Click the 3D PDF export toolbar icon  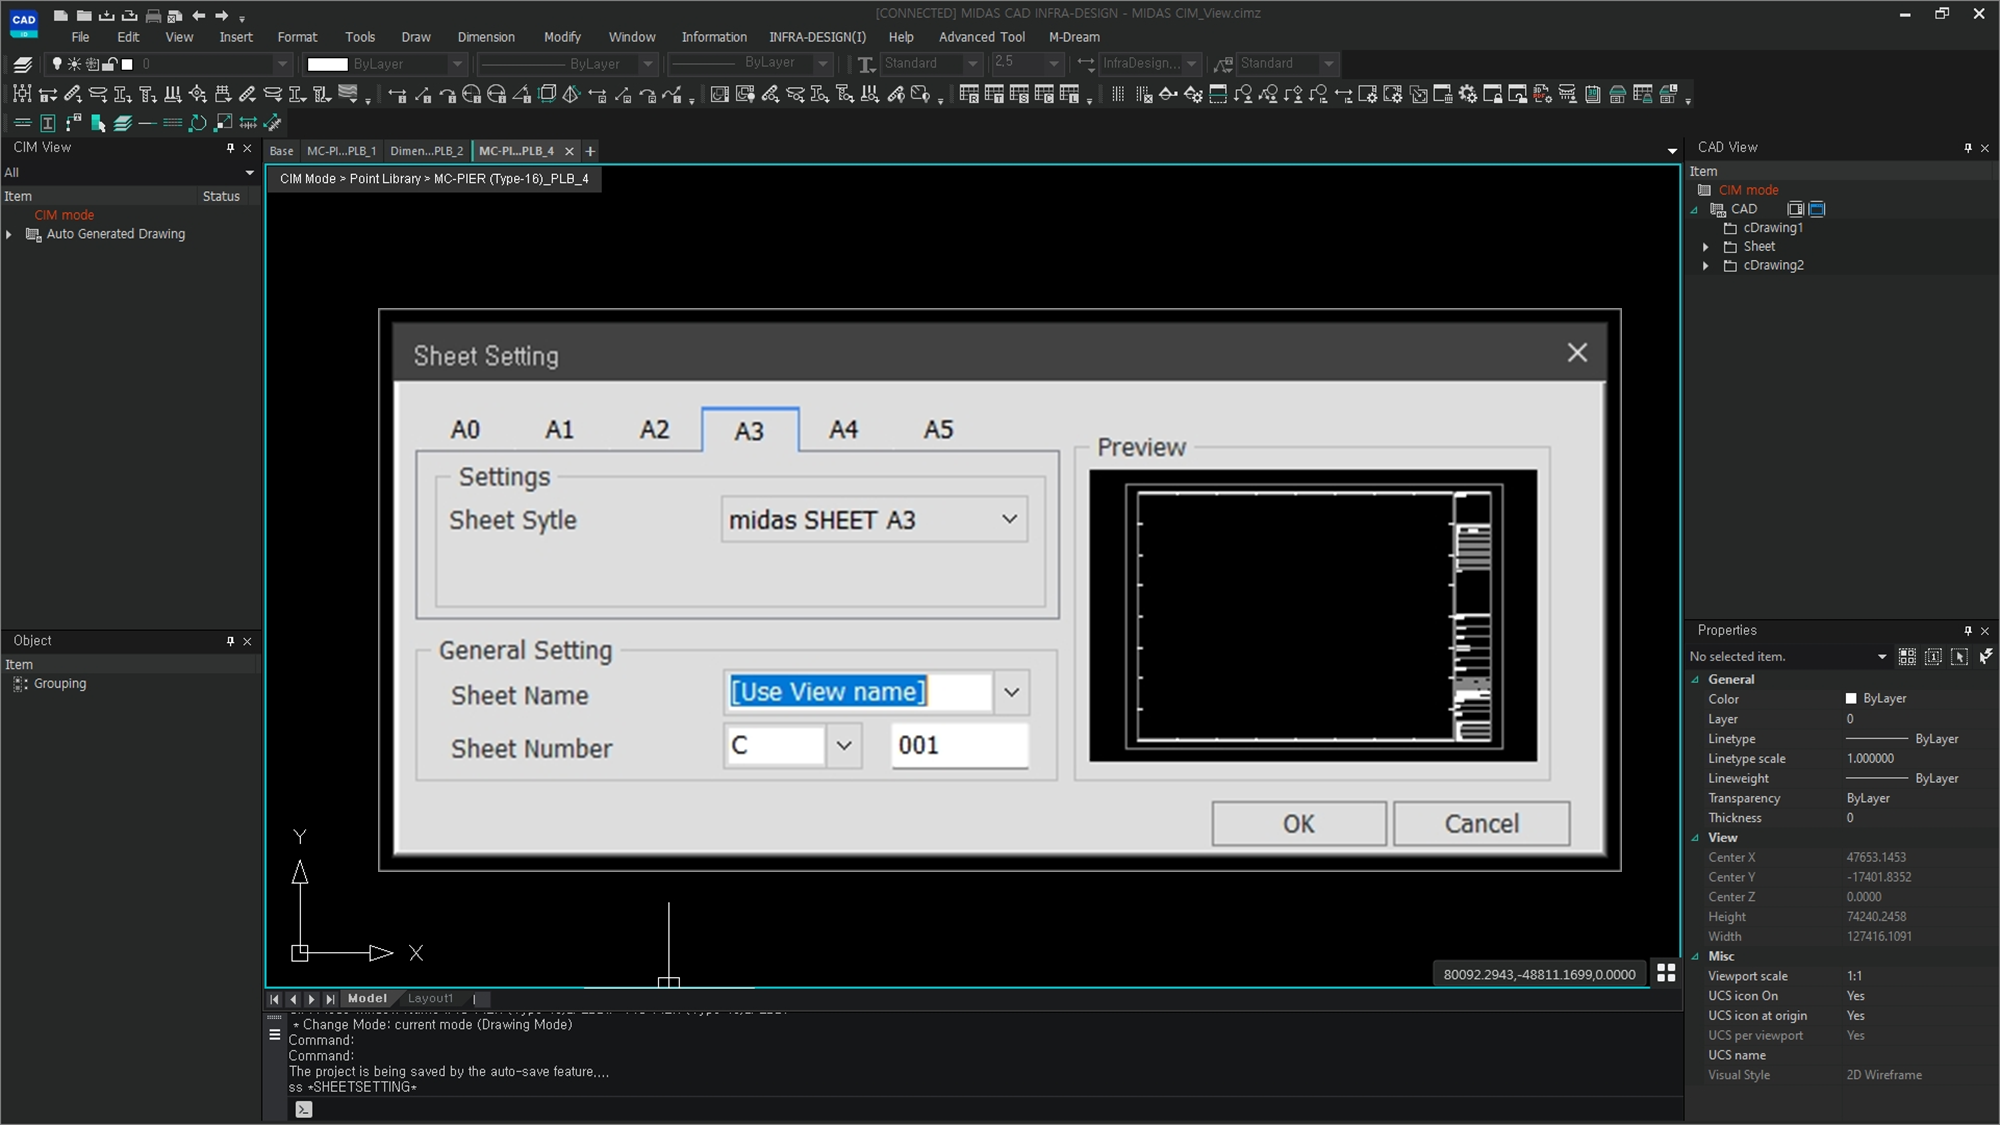(x=1542, y=94)
